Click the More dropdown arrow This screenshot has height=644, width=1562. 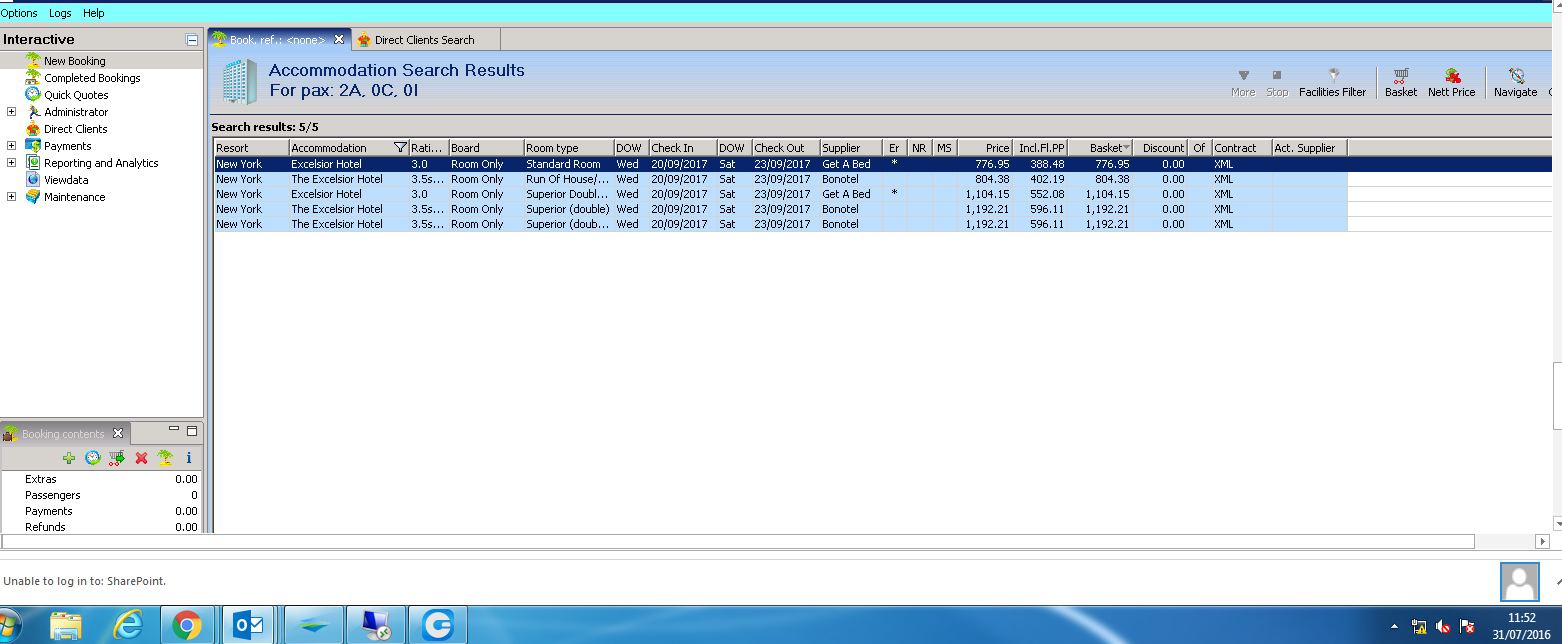[1243, 75]
